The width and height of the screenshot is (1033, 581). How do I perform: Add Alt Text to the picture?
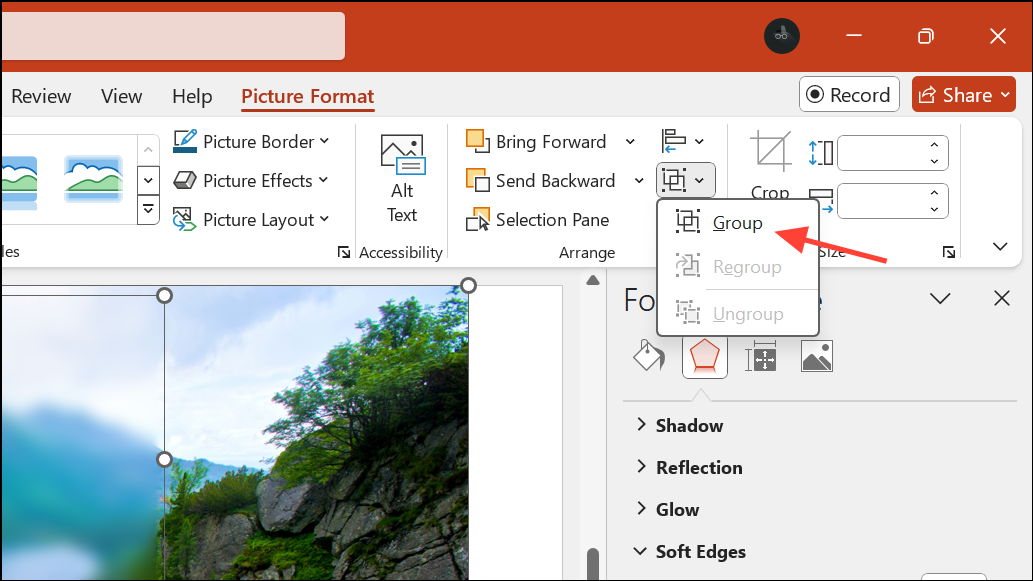401,180
